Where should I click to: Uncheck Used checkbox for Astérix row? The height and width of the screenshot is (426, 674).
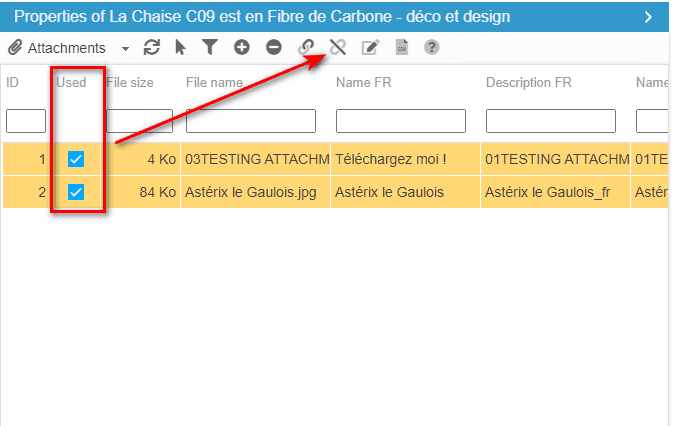pos(76,192)
